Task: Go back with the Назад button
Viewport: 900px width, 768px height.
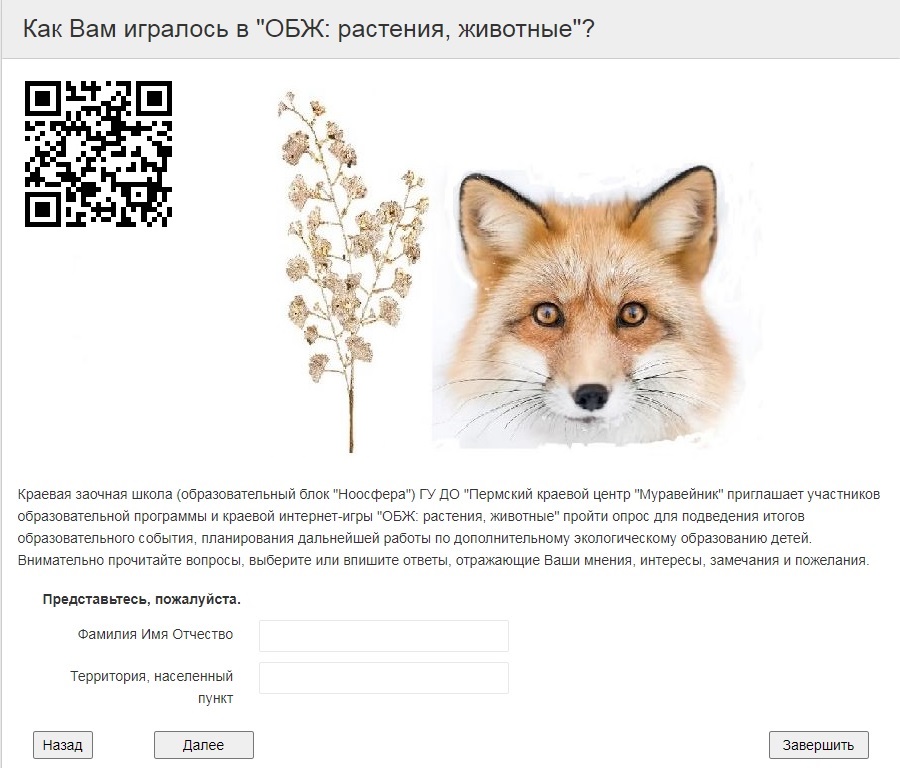Action: pos(63,745)
